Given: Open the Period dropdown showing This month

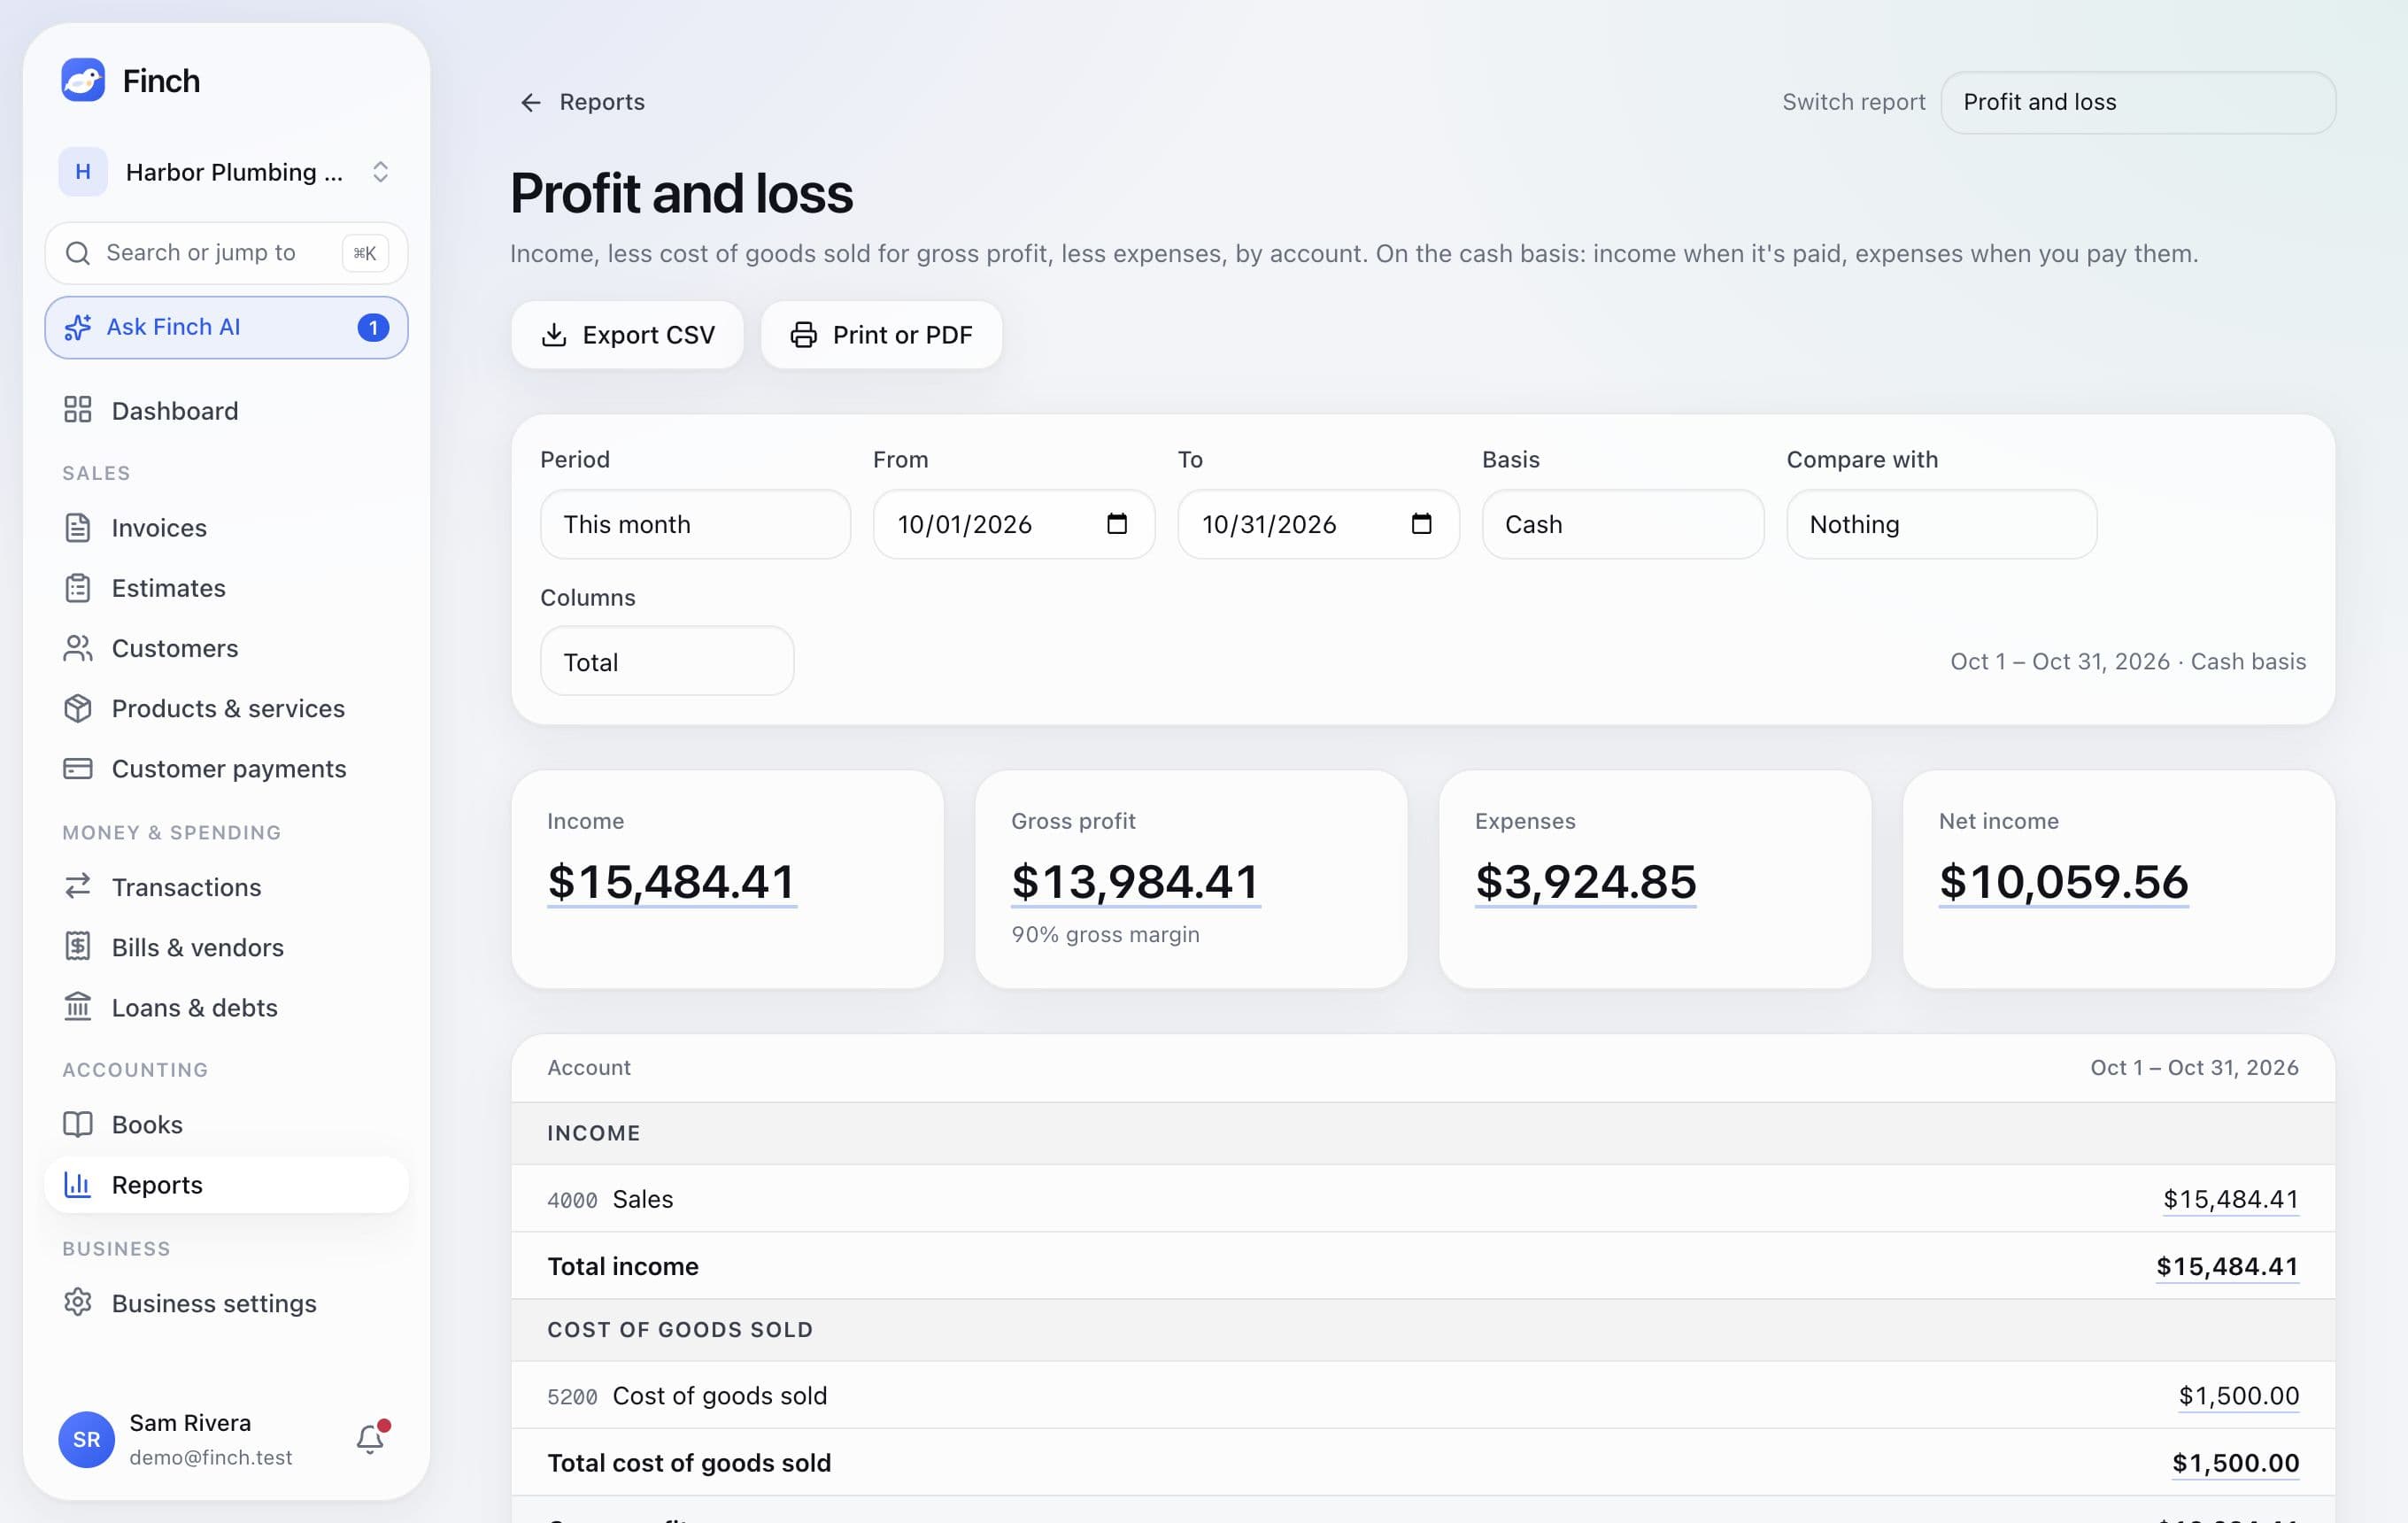Looking at the screenshot, I should (x=695, y=524).
